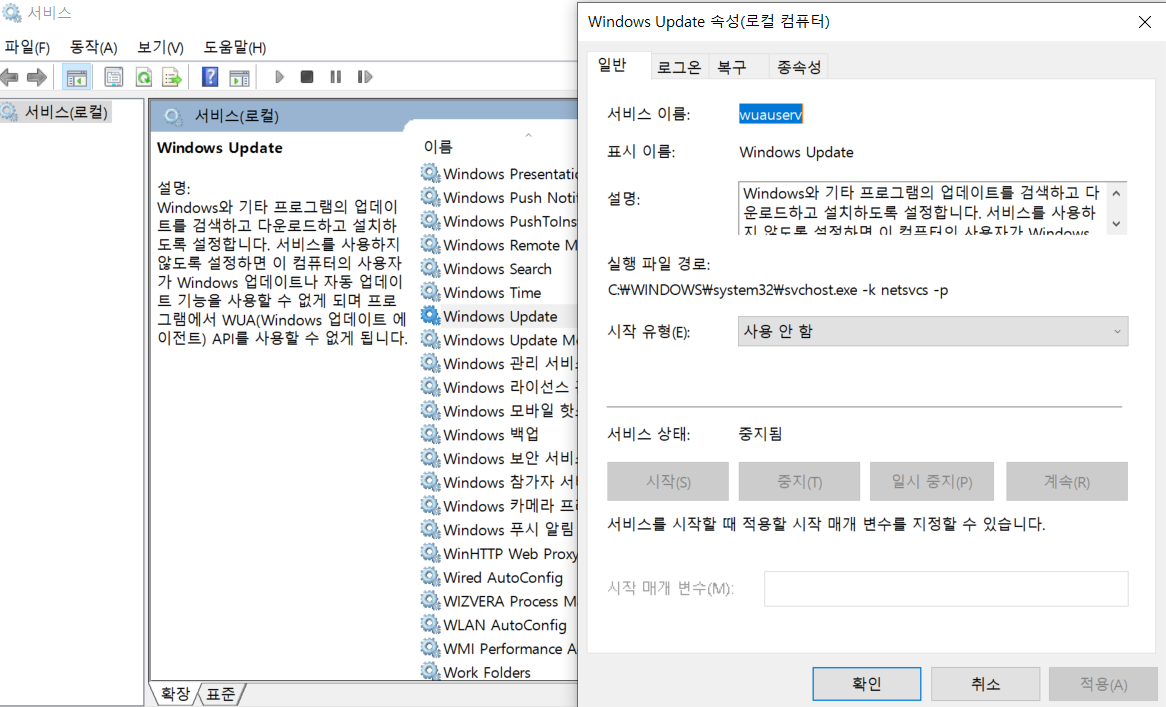Viewport: 1166px width, 707px height.
Task: Switch to 표준 view tab at bottom
Action: 221,694
